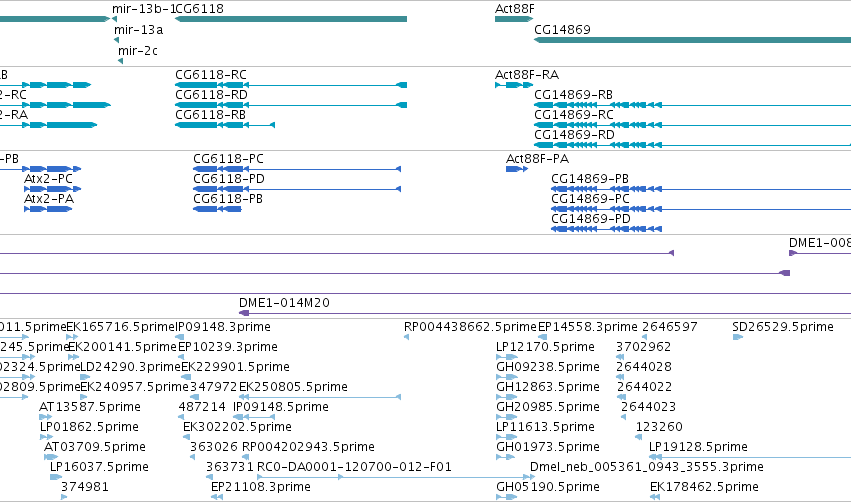Select feature labeled 2644023
This screenshot has height=502, width=851.
[648, 407]
